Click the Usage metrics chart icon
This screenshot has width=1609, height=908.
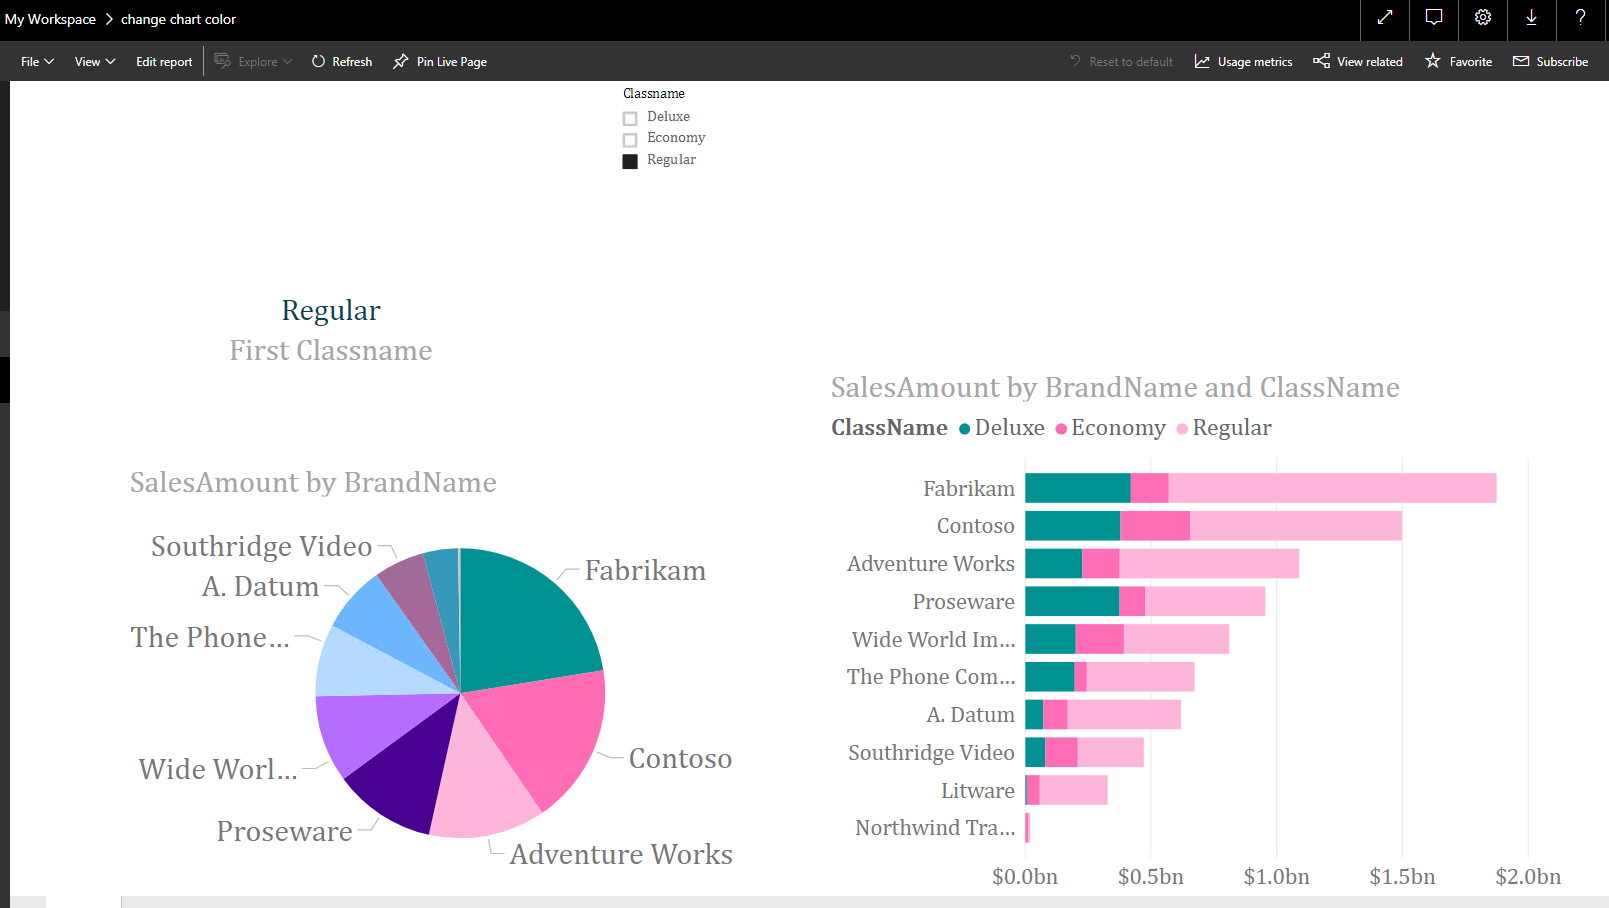tap(1202, 61)
